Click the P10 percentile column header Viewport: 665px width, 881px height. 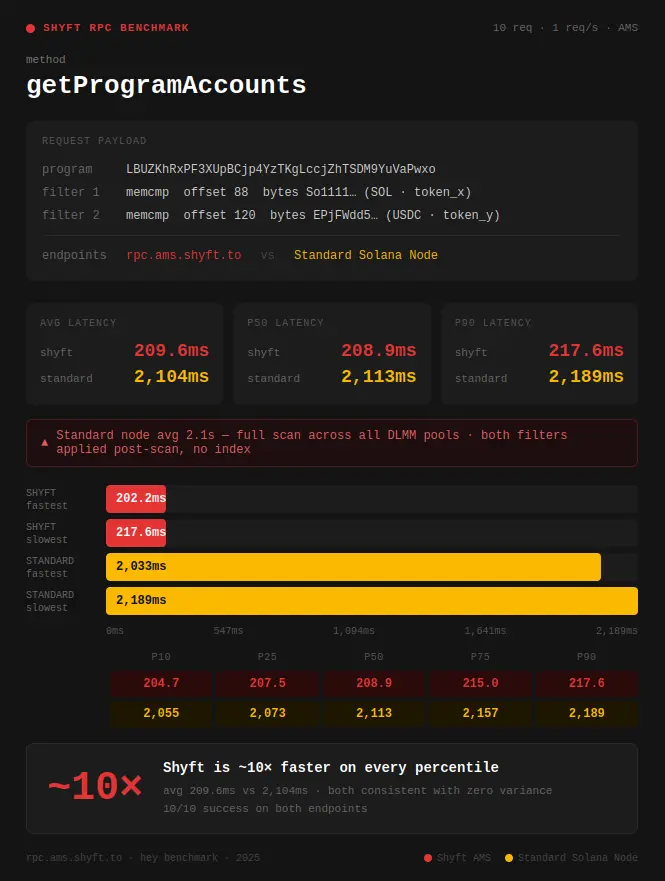point(161,657)
